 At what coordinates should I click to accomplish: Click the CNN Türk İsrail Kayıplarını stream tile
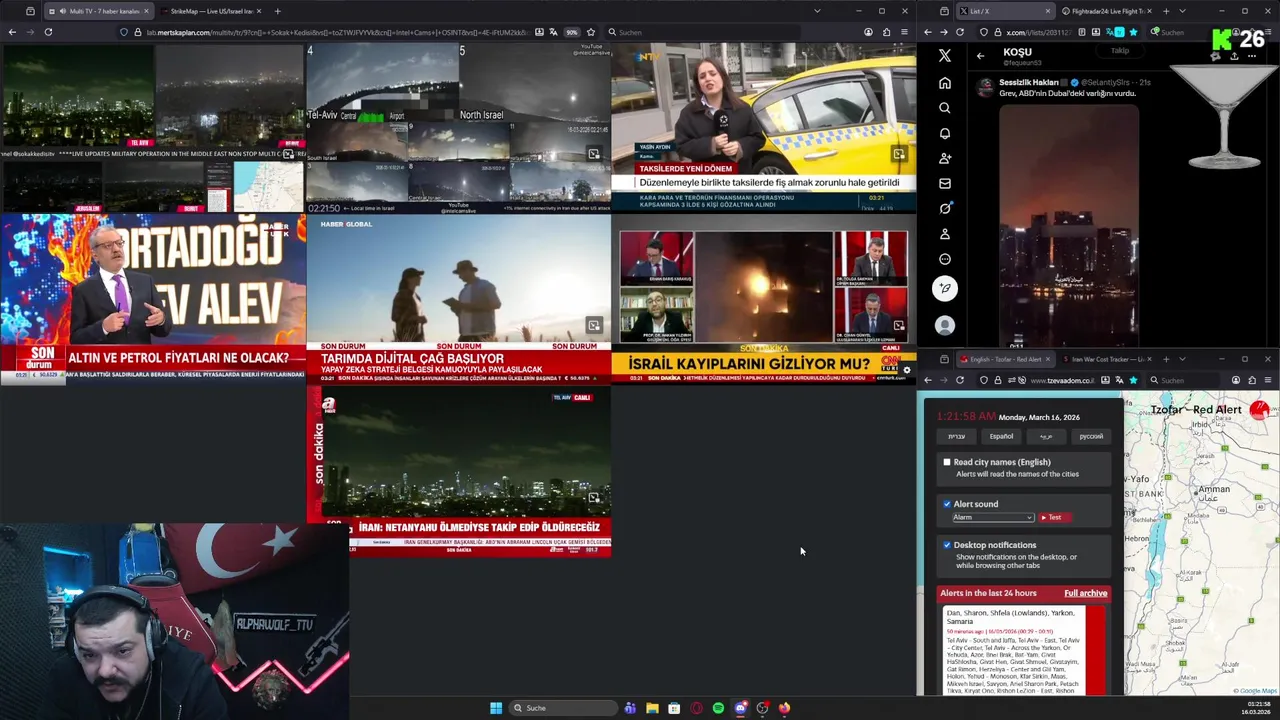(763, 300)
